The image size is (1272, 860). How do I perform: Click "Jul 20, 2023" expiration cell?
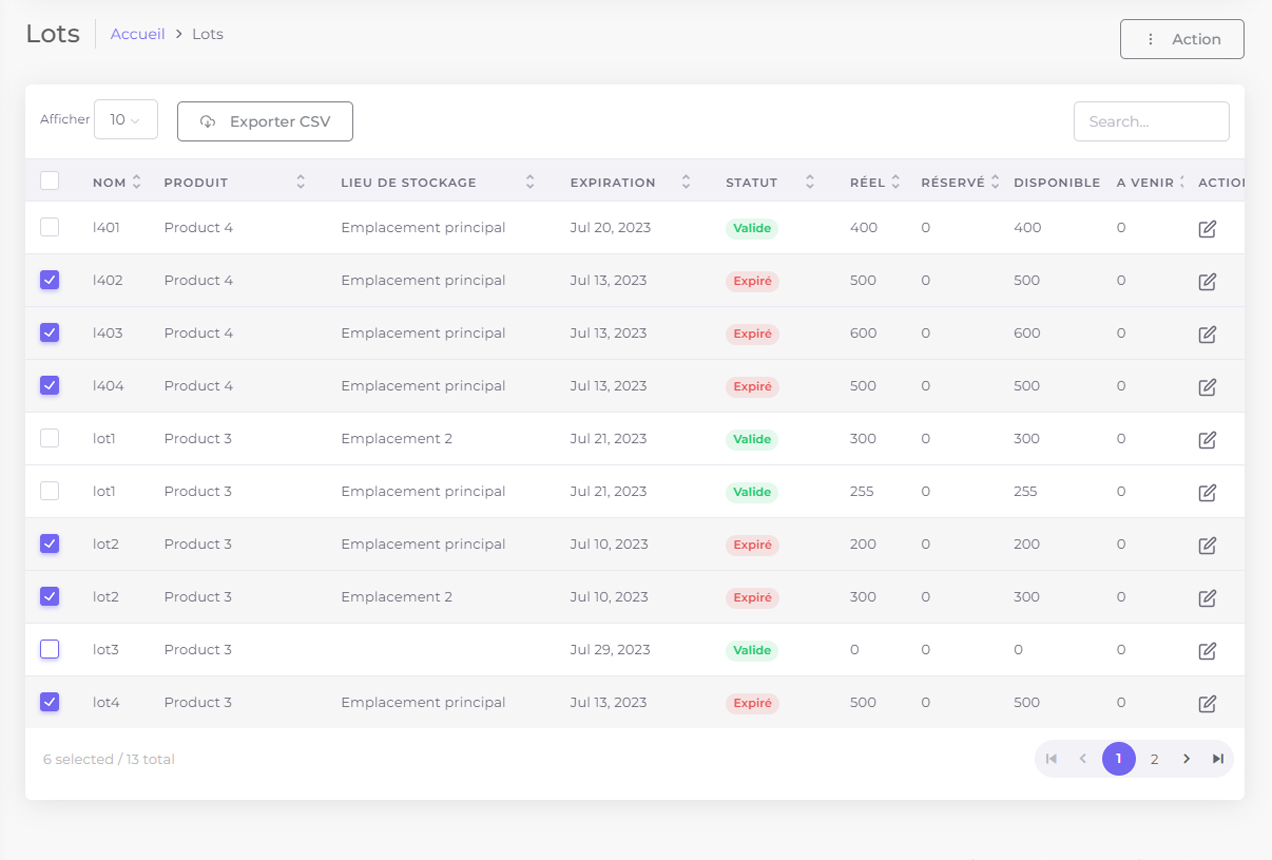click(x=610, y=228)
